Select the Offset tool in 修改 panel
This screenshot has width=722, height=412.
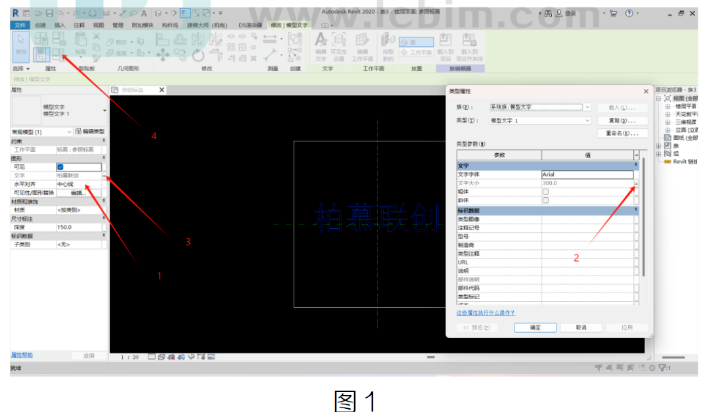tap(180, 40)
